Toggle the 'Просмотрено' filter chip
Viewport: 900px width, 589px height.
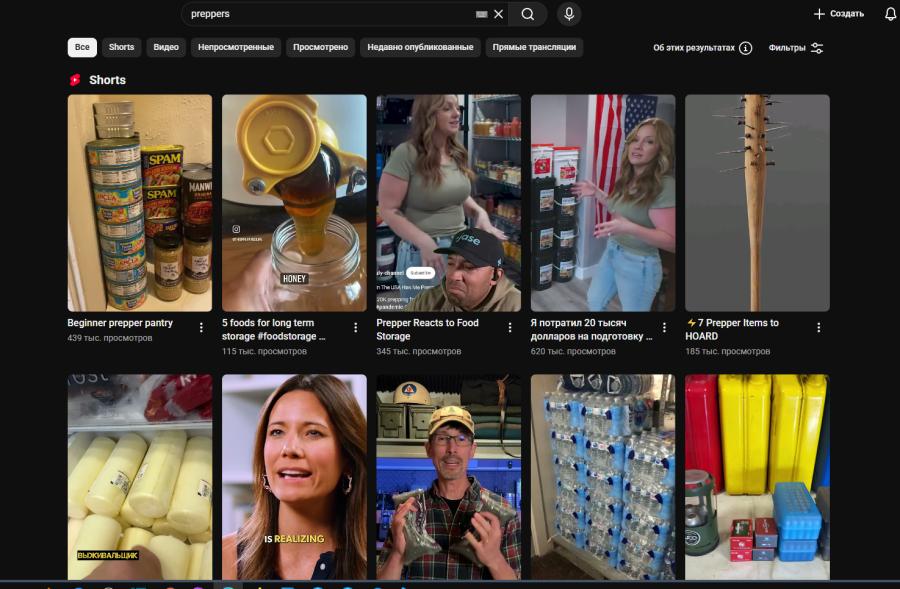point(320,47)
